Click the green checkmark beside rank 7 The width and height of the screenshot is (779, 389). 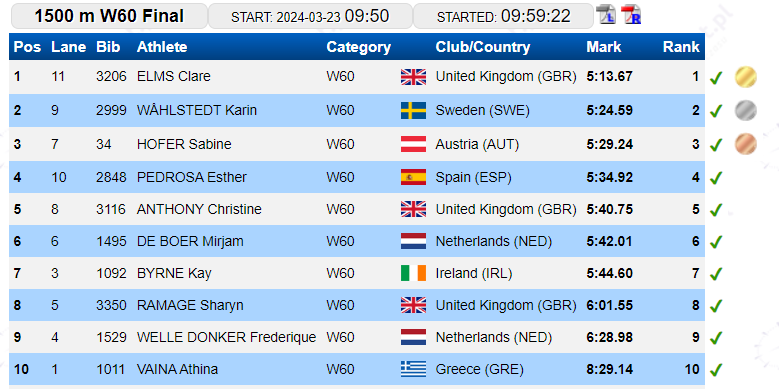click(x=715, y=274)
